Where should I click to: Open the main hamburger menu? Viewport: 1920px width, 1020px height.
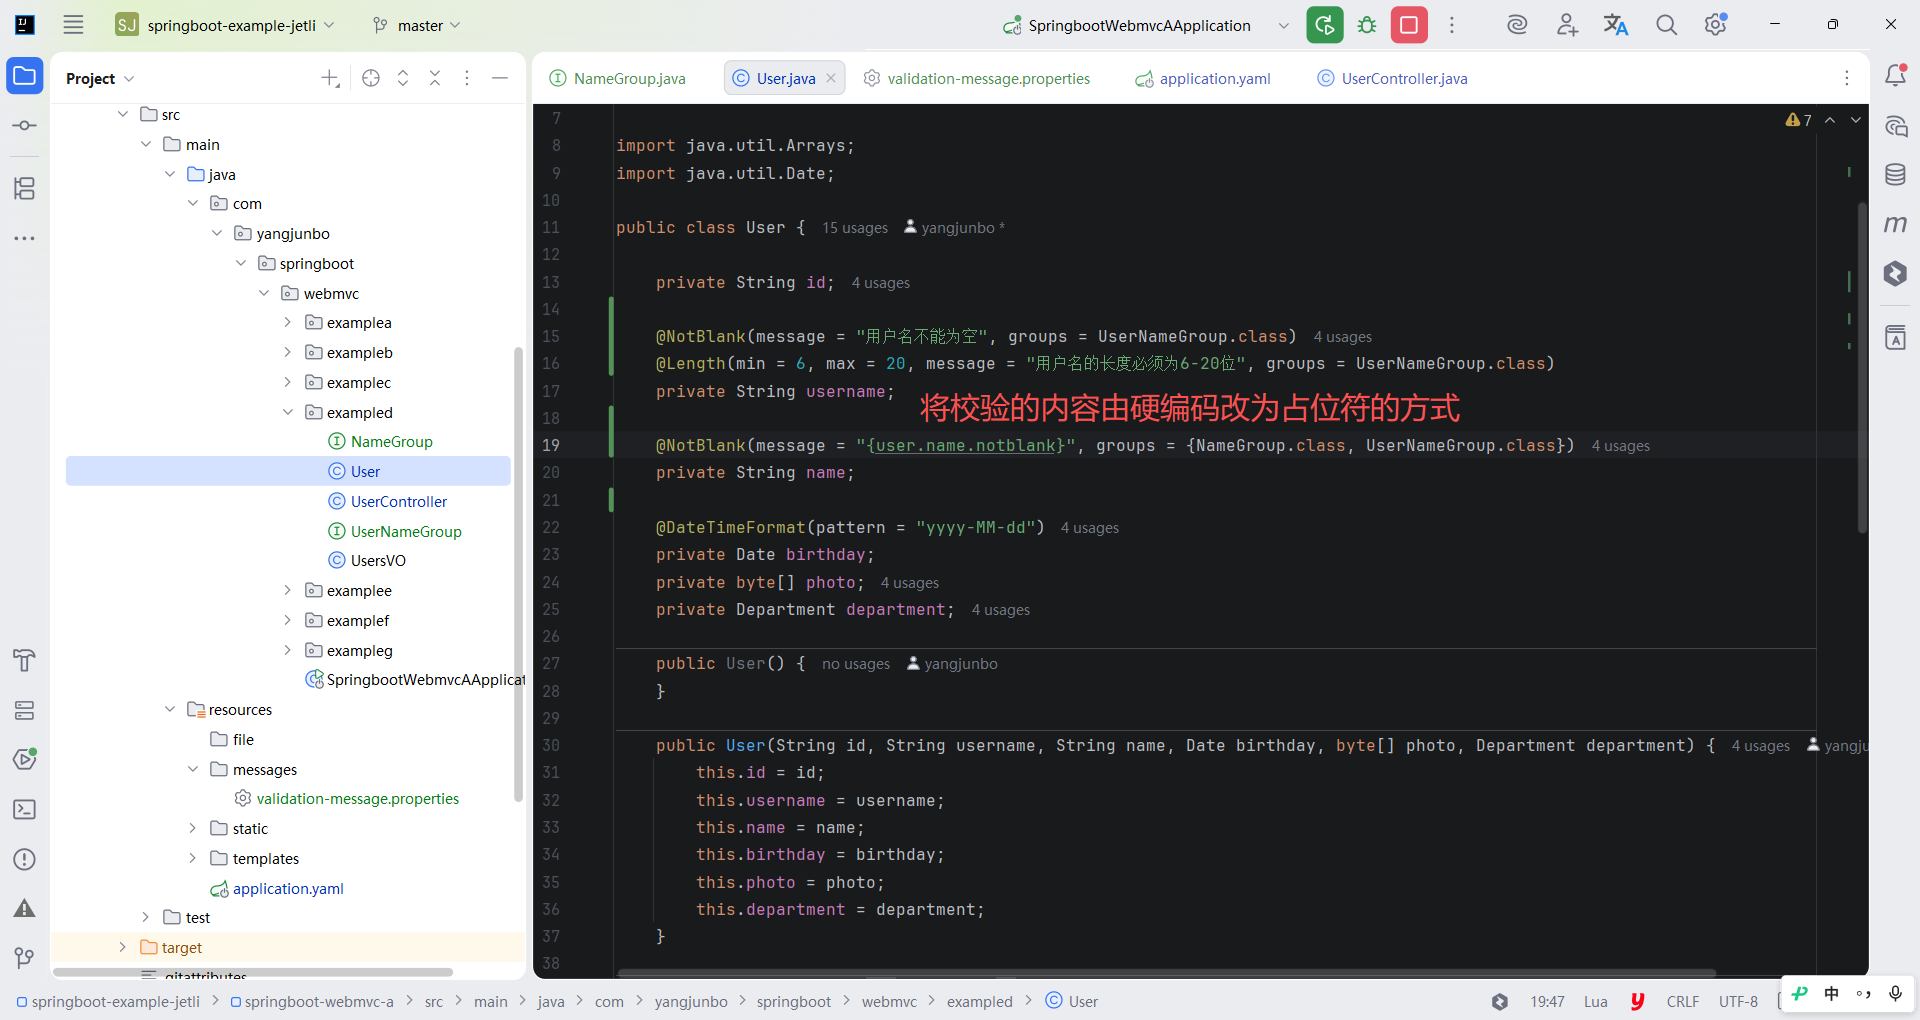(73, 25)
